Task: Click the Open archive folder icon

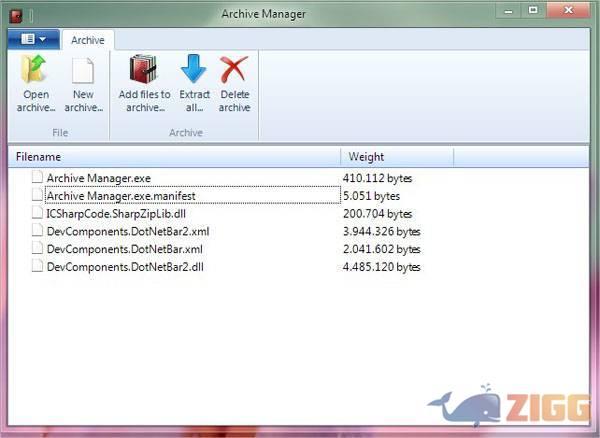Action: click(x=34, y=69)
